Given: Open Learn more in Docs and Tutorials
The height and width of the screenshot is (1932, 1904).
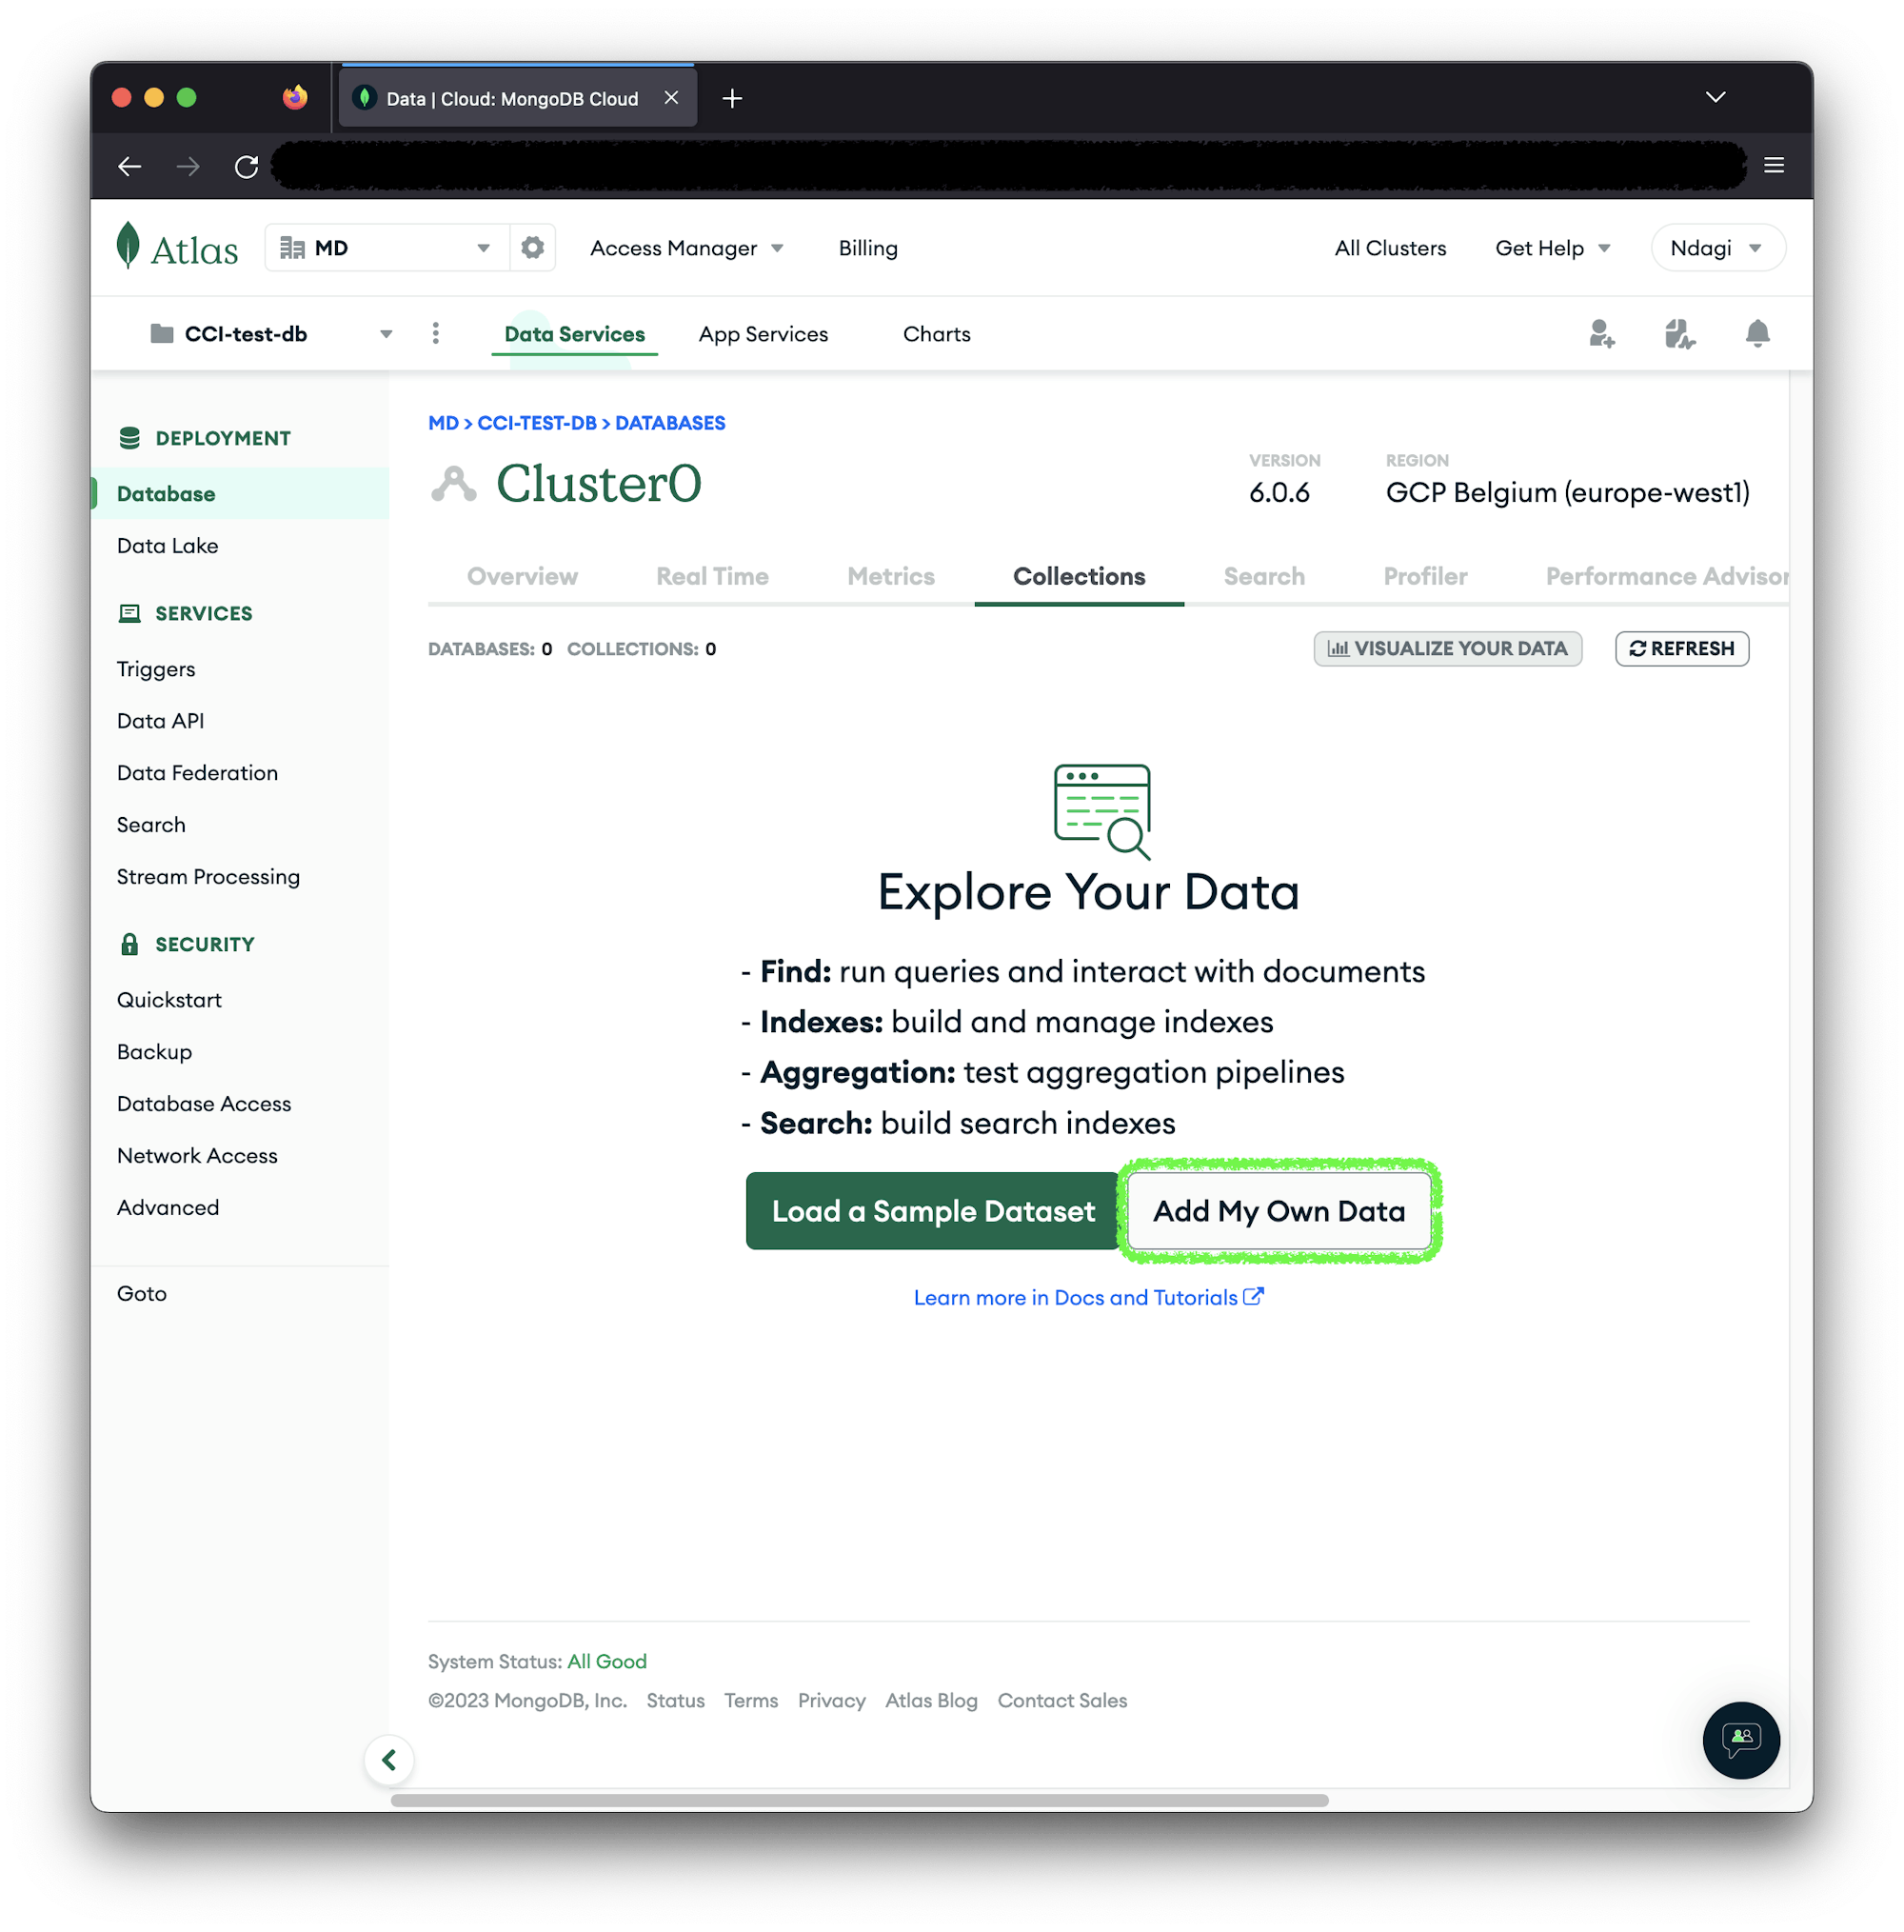Looking at the screenshot, I should (x=1088, y=1297).
